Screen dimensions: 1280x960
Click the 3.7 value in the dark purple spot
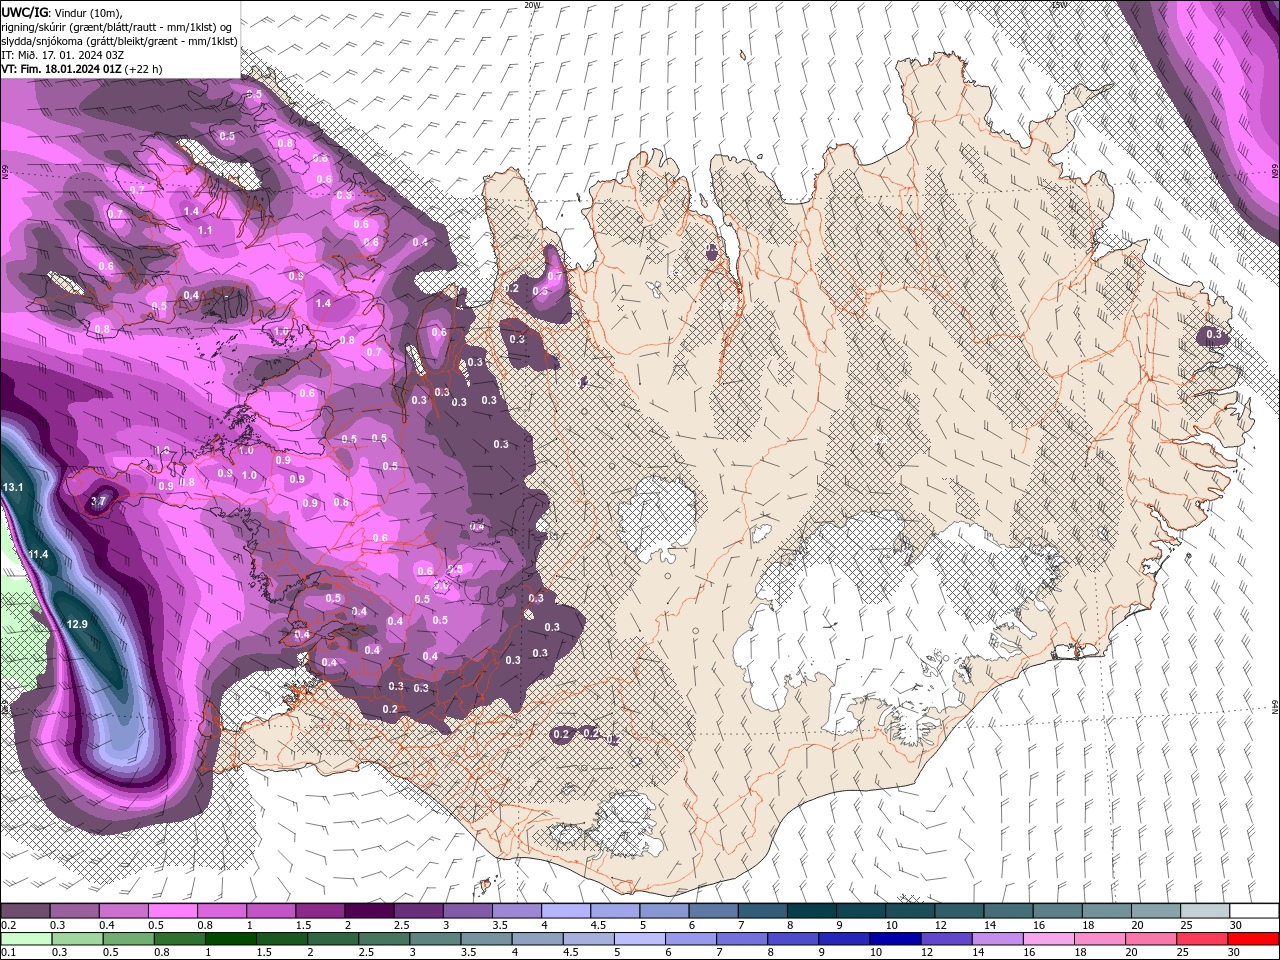98,501
